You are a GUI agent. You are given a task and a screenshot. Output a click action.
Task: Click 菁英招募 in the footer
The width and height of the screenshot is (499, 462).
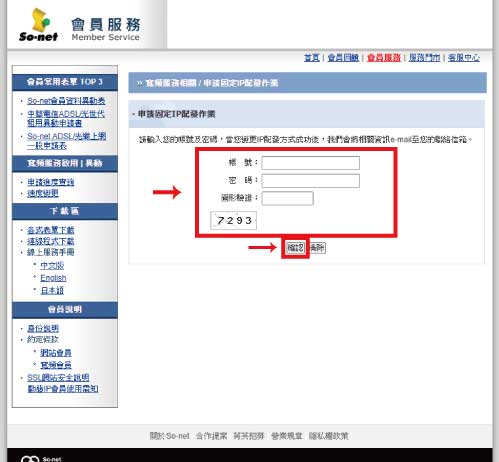249,436
